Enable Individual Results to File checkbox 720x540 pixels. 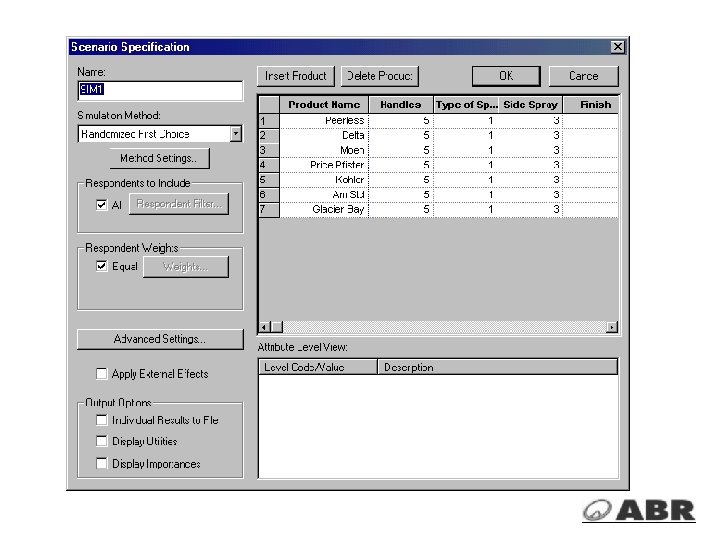point(101,420)
